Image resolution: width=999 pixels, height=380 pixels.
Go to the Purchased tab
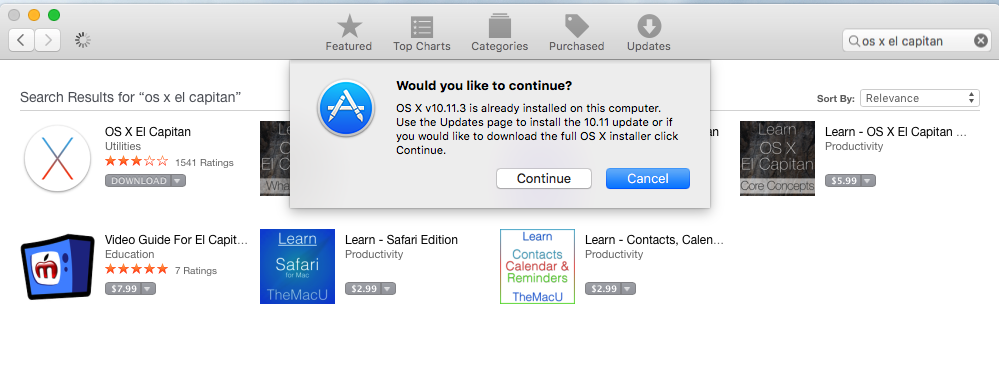point(577,33)
